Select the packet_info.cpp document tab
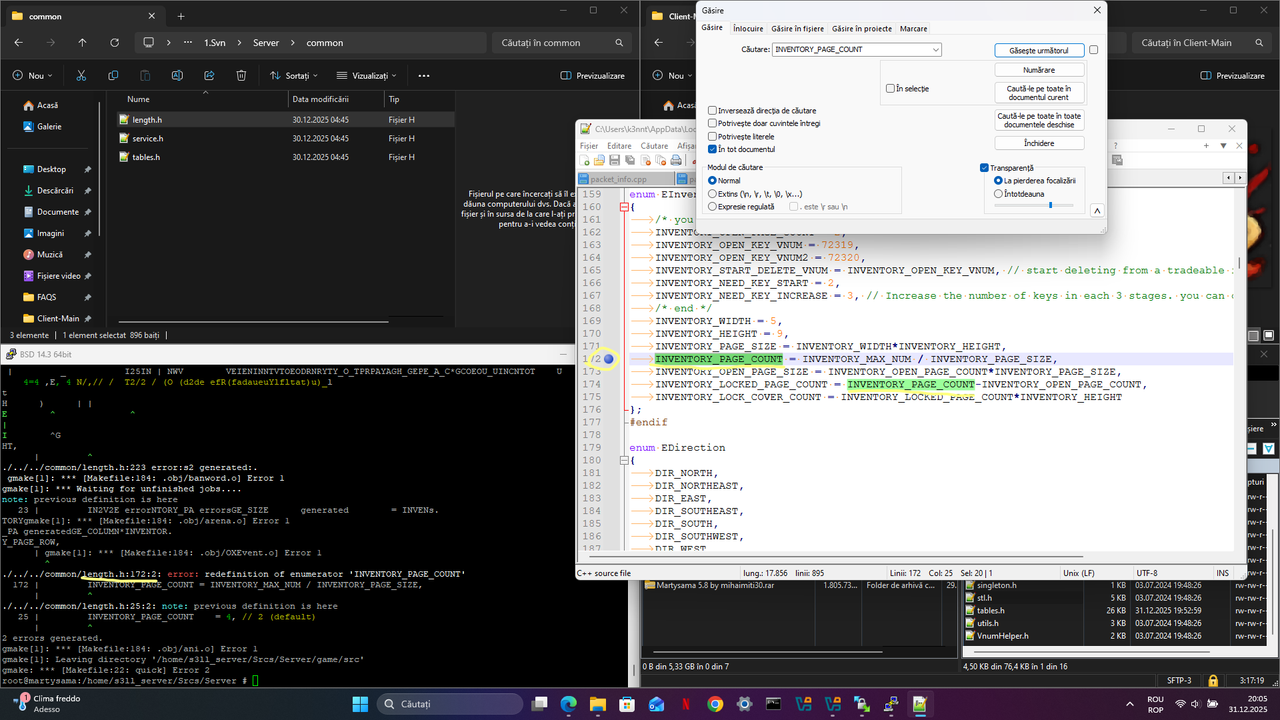This screenshot has width=1280, height=720. coord(626,180)
